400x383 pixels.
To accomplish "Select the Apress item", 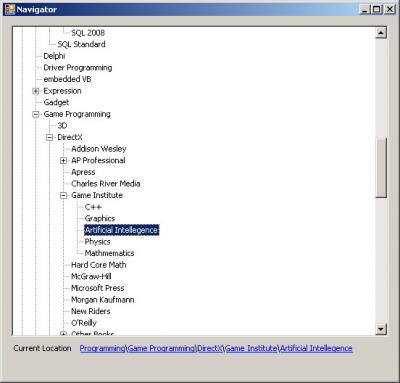I will [83, 172].
